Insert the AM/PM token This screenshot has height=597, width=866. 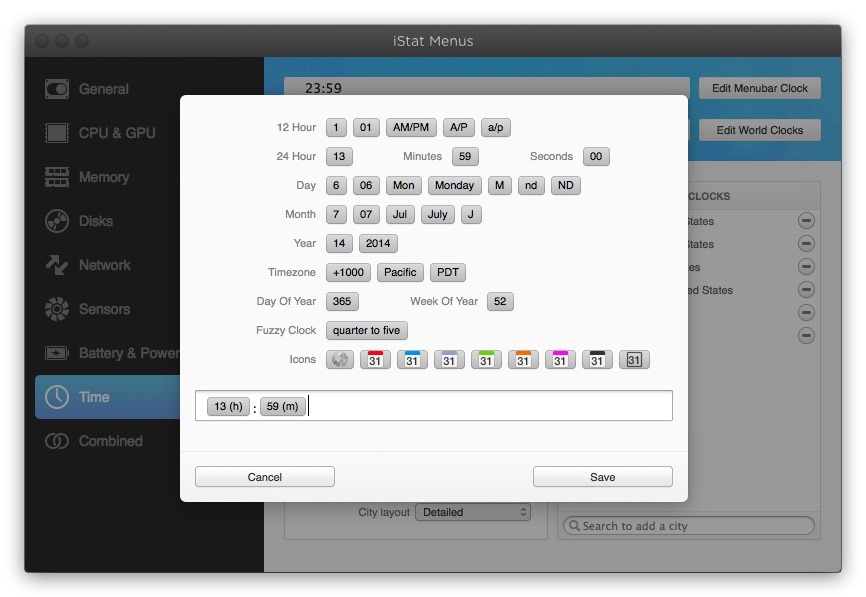coord(411,127)
